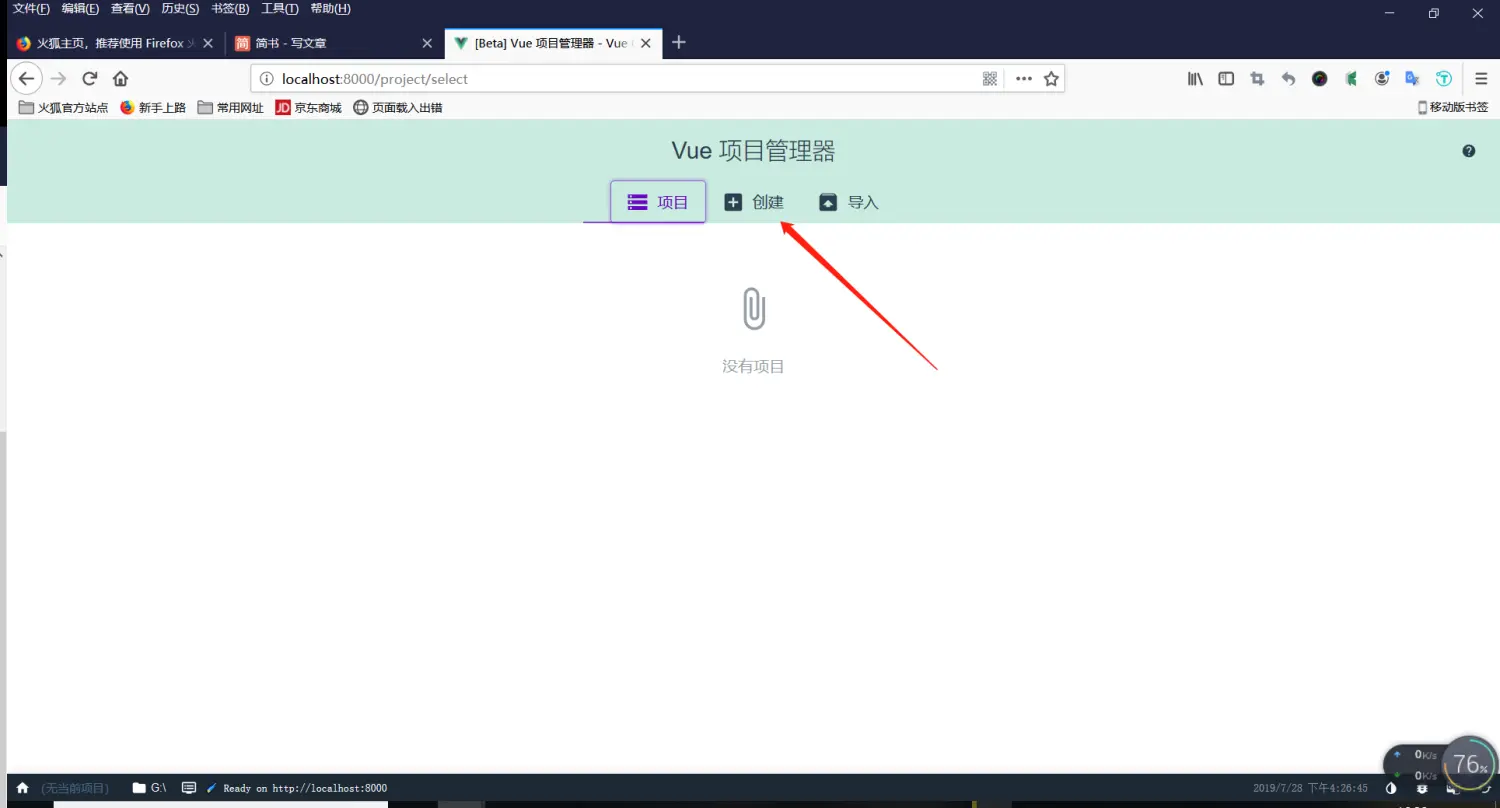Open the 页面载入出错 bookmark
This screenshot has width=1500, height=808.
point(398,107)
